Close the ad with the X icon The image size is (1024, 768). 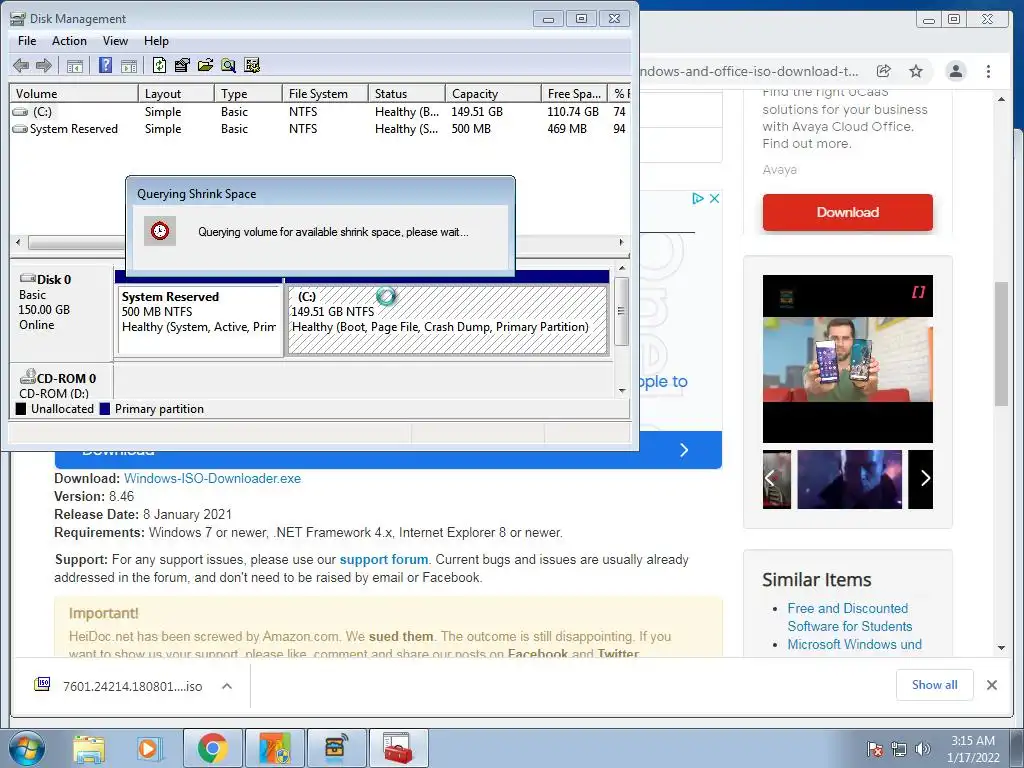[714, 199]
